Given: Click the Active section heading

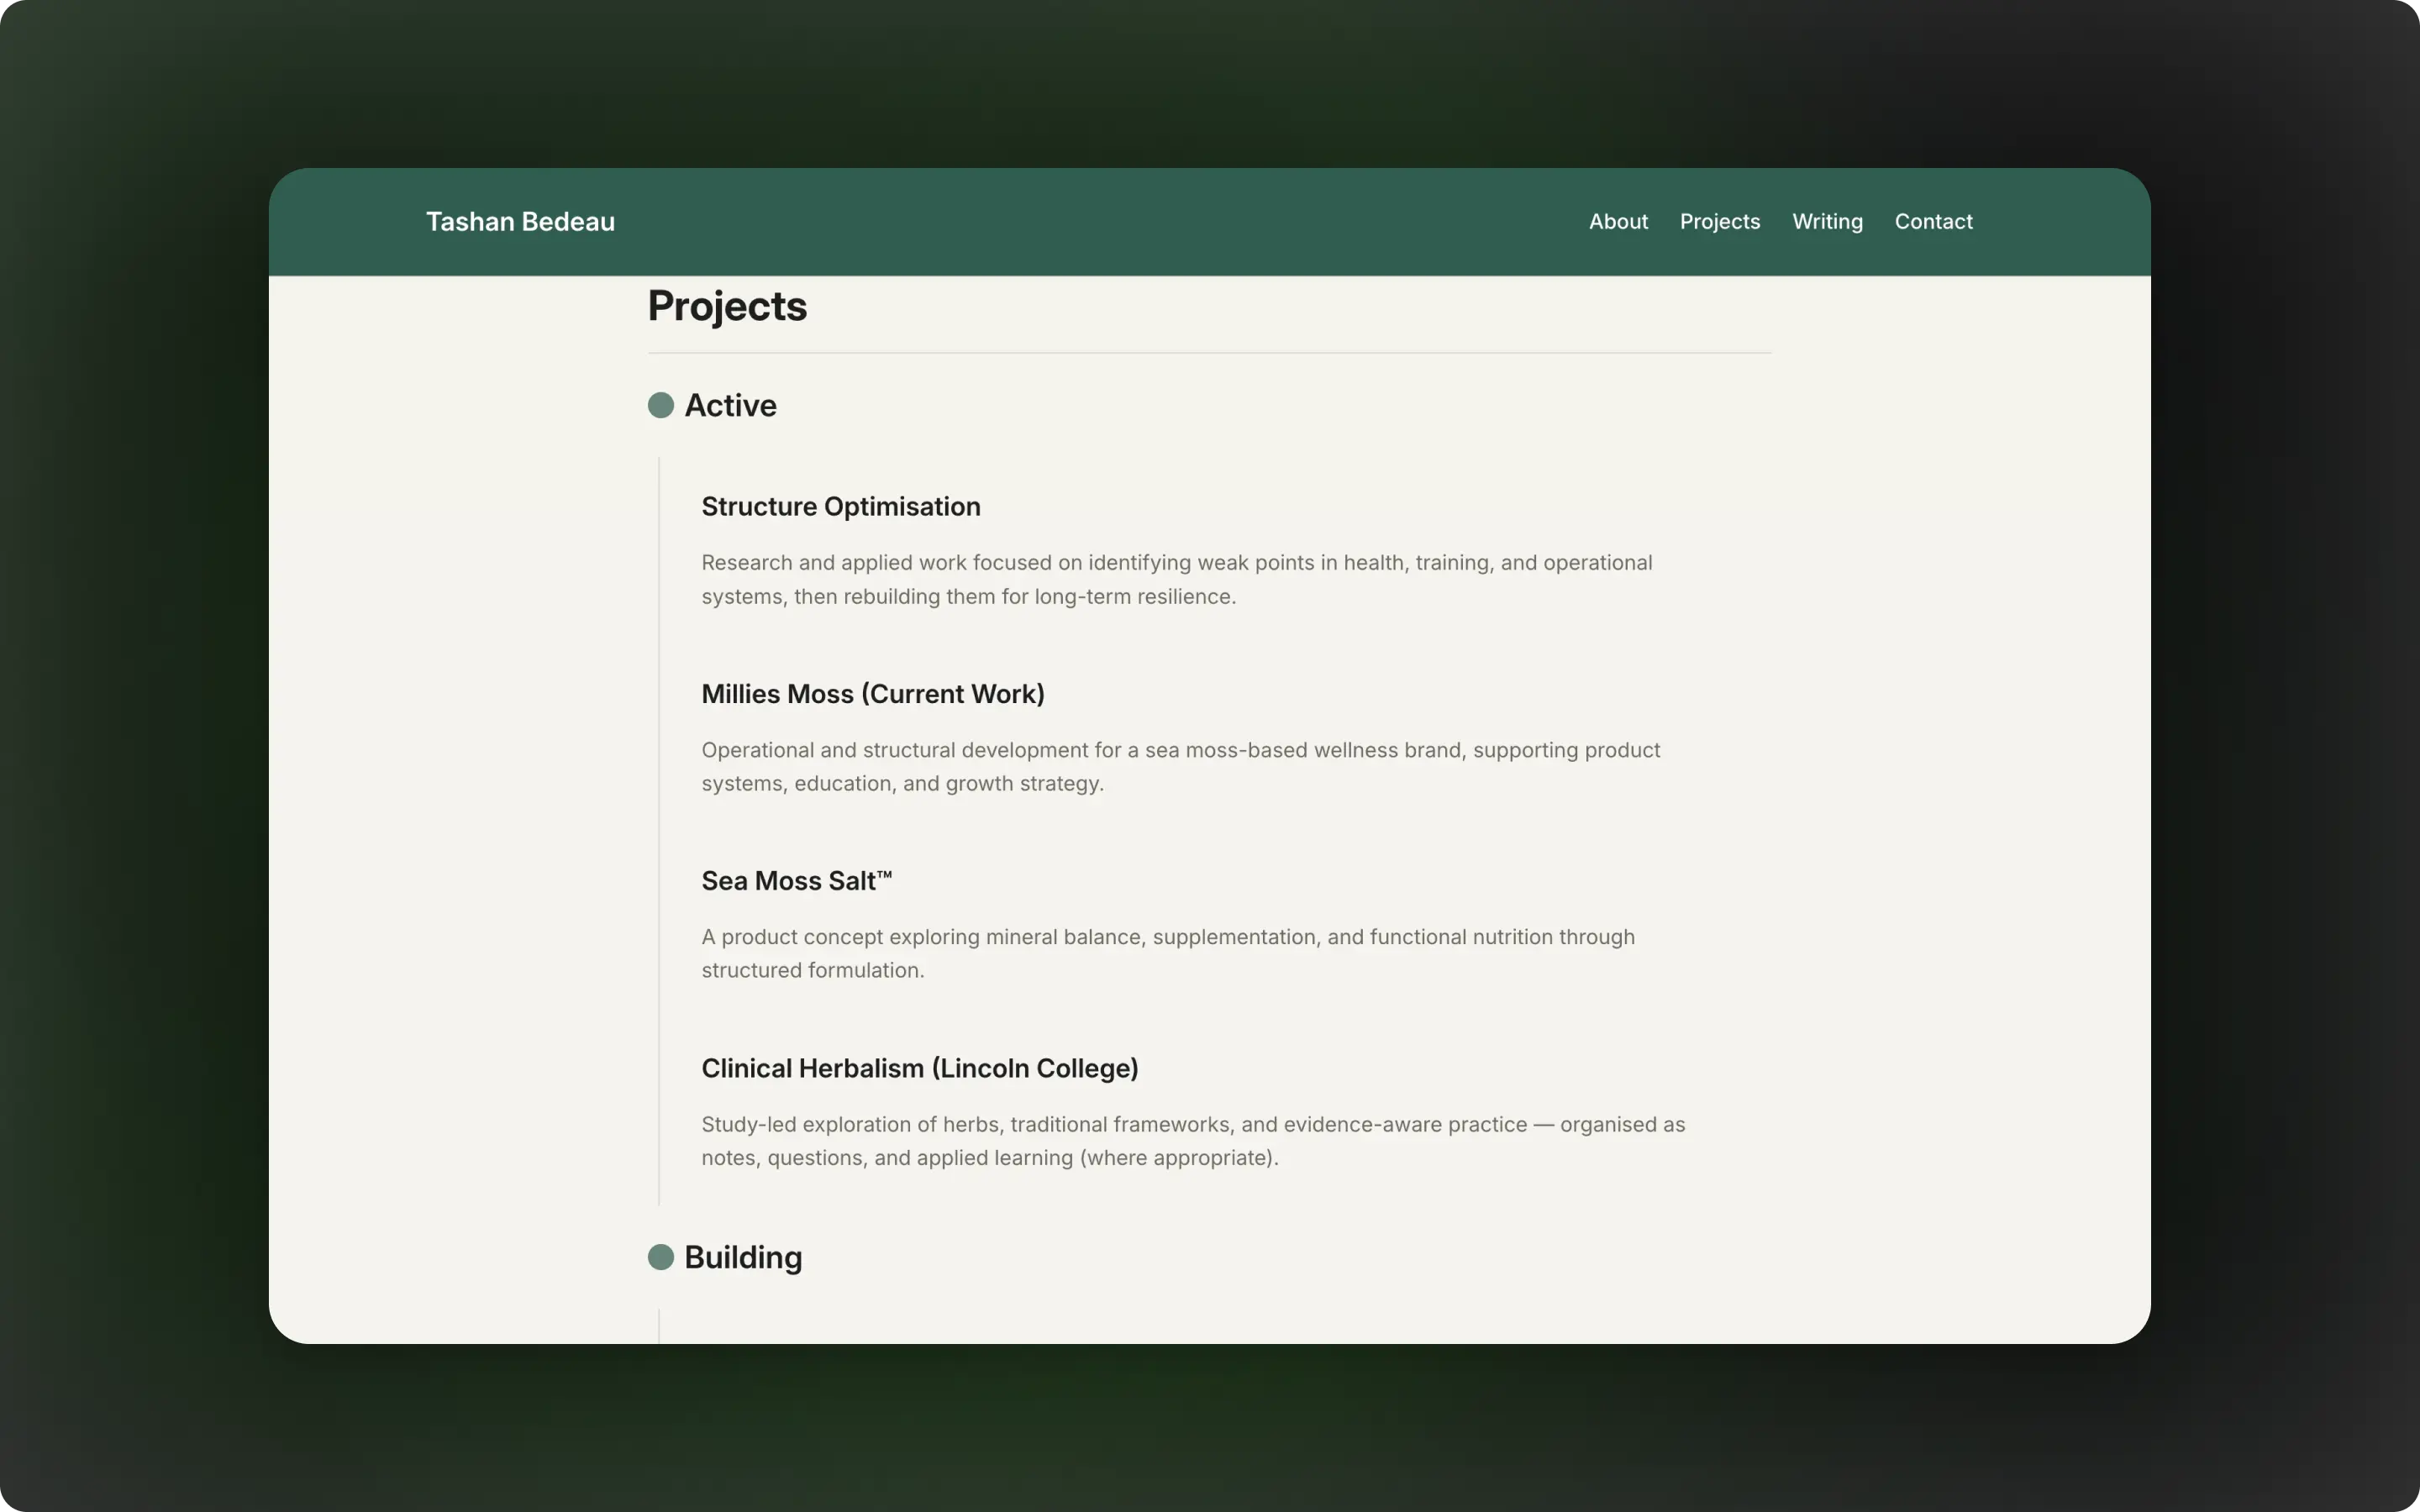Looking at the screenshot, I should tap(730, 405).
